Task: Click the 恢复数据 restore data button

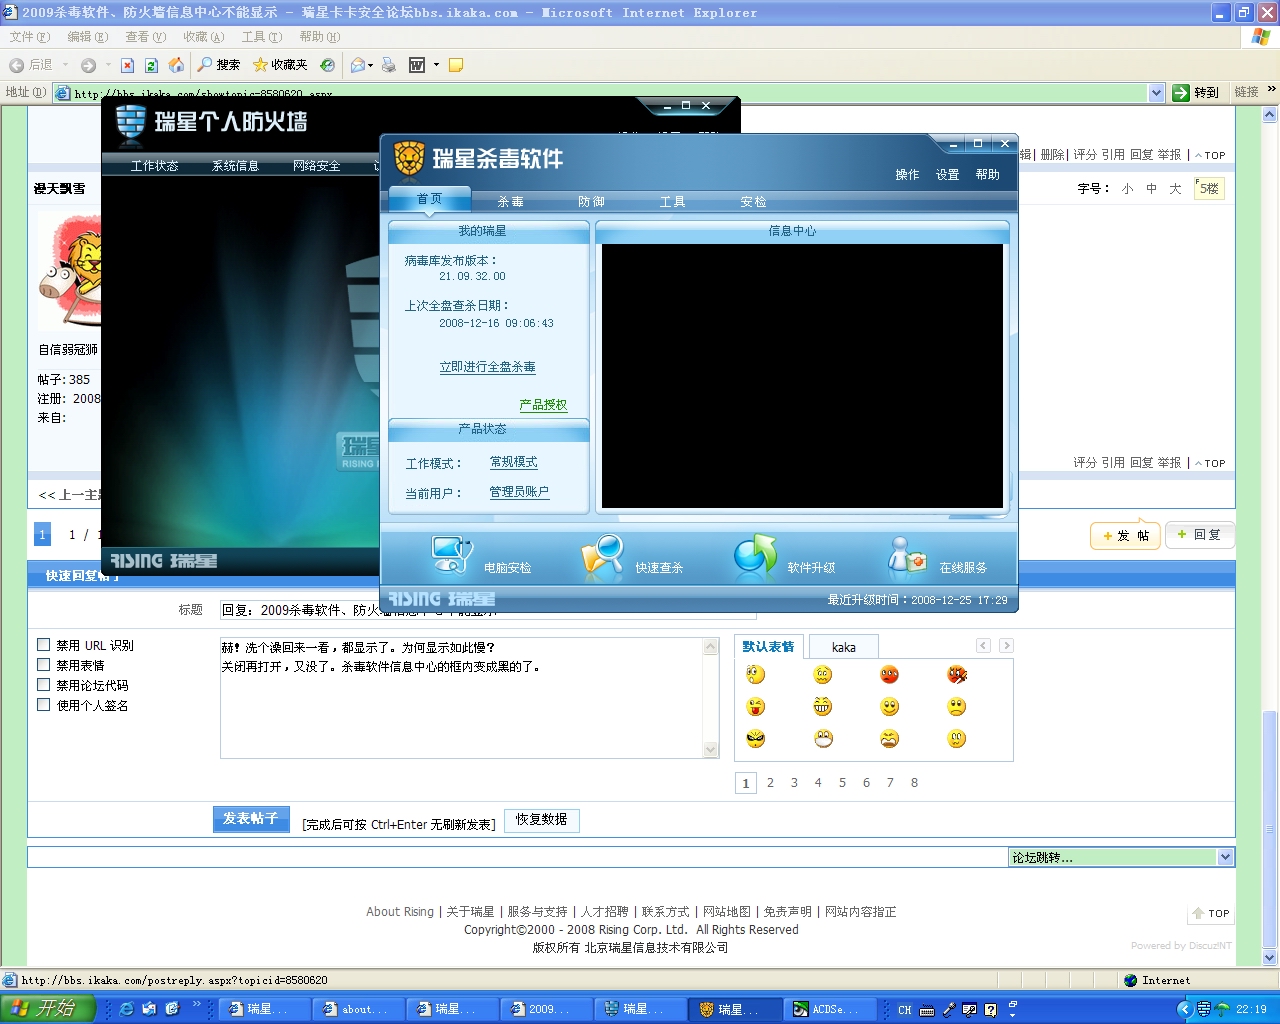Action: coord(541,820)
